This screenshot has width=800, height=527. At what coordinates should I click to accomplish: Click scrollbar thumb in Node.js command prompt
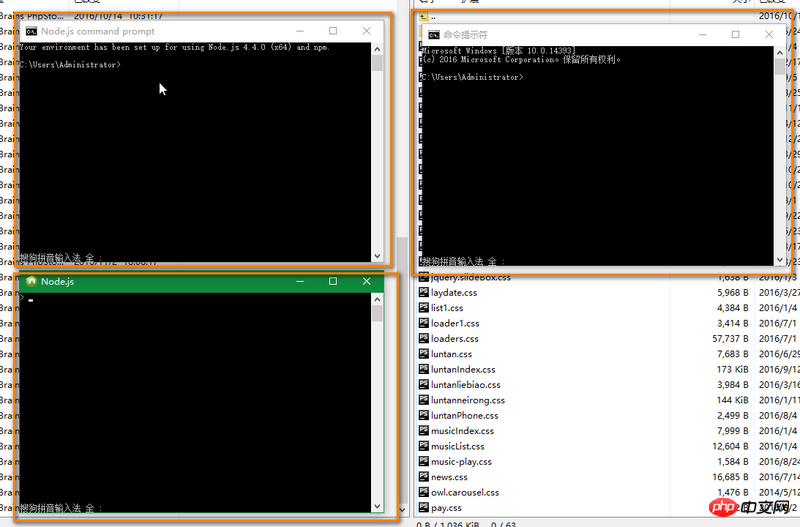click(377, 63)
